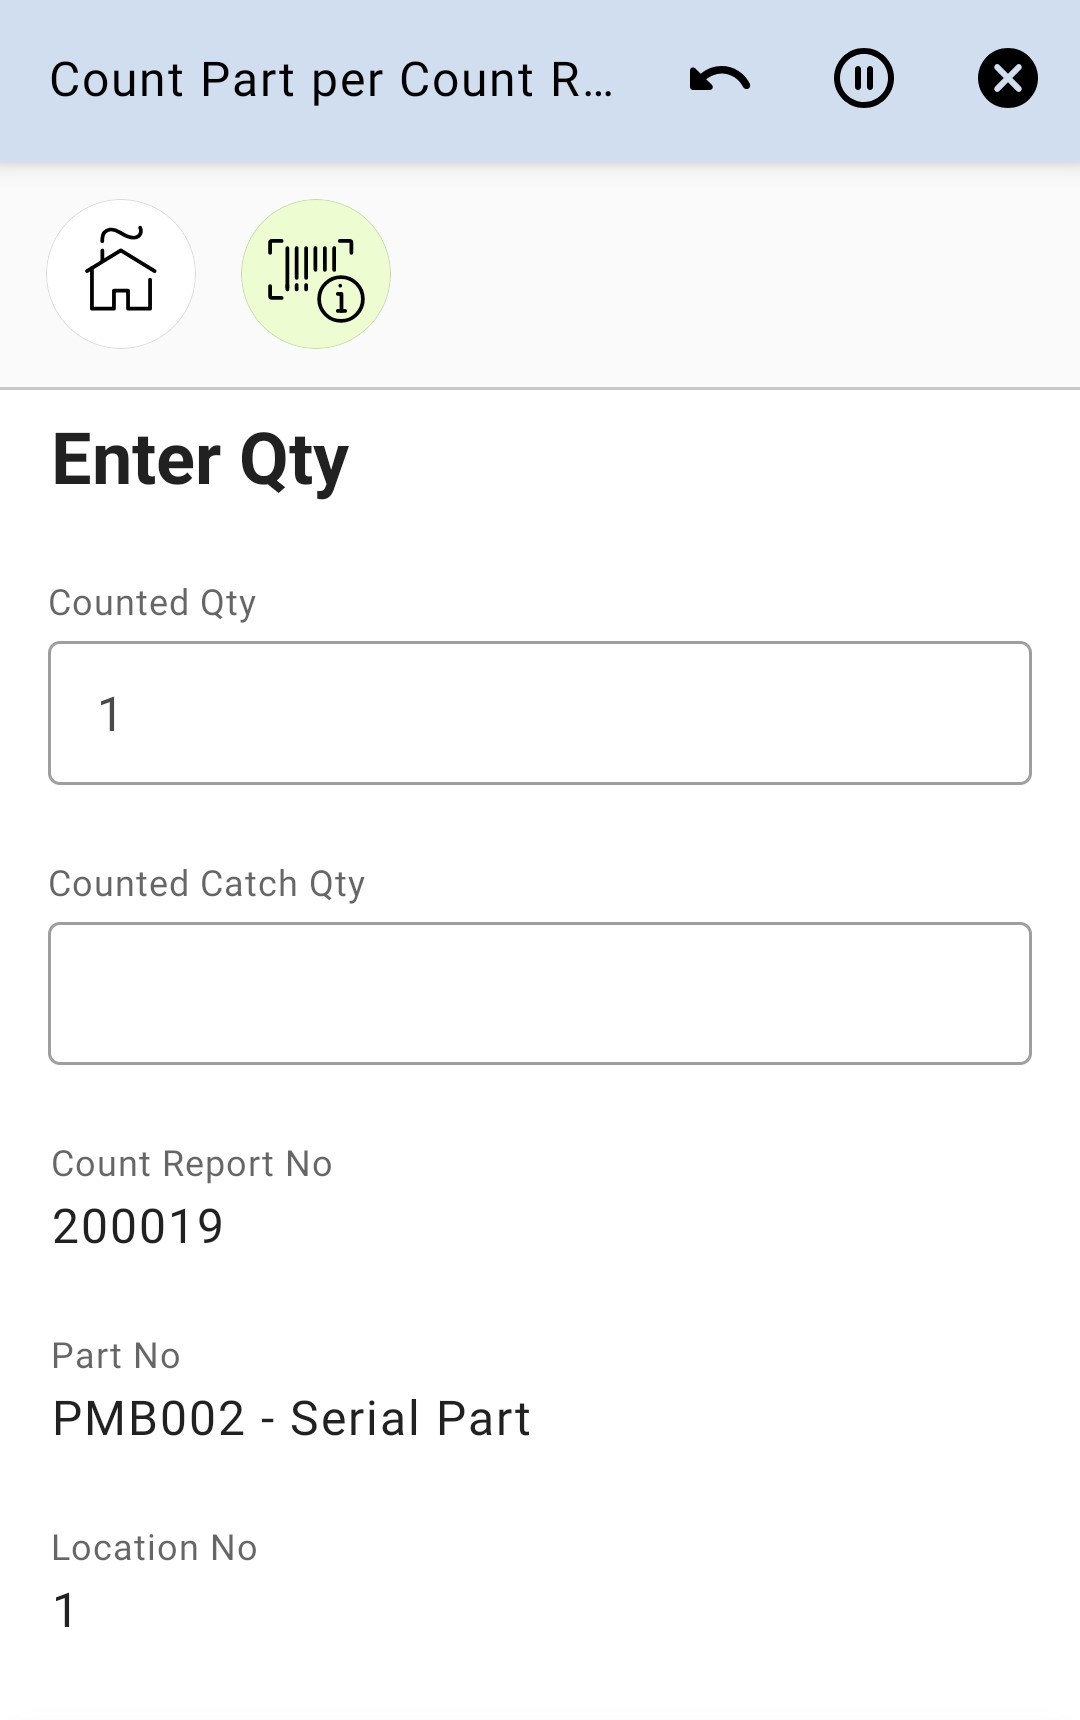Click the 'Counted Catch Qty' label

tap(207, 884)
